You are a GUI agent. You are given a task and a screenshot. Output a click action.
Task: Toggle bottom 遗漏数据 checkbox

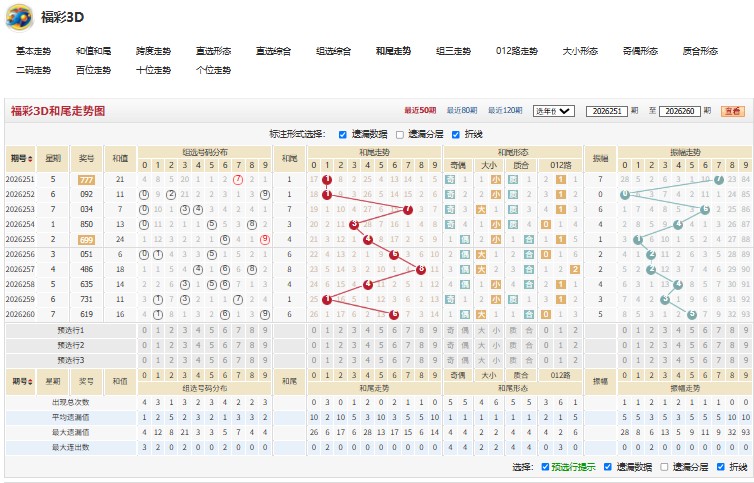click(x=607, y=467)
